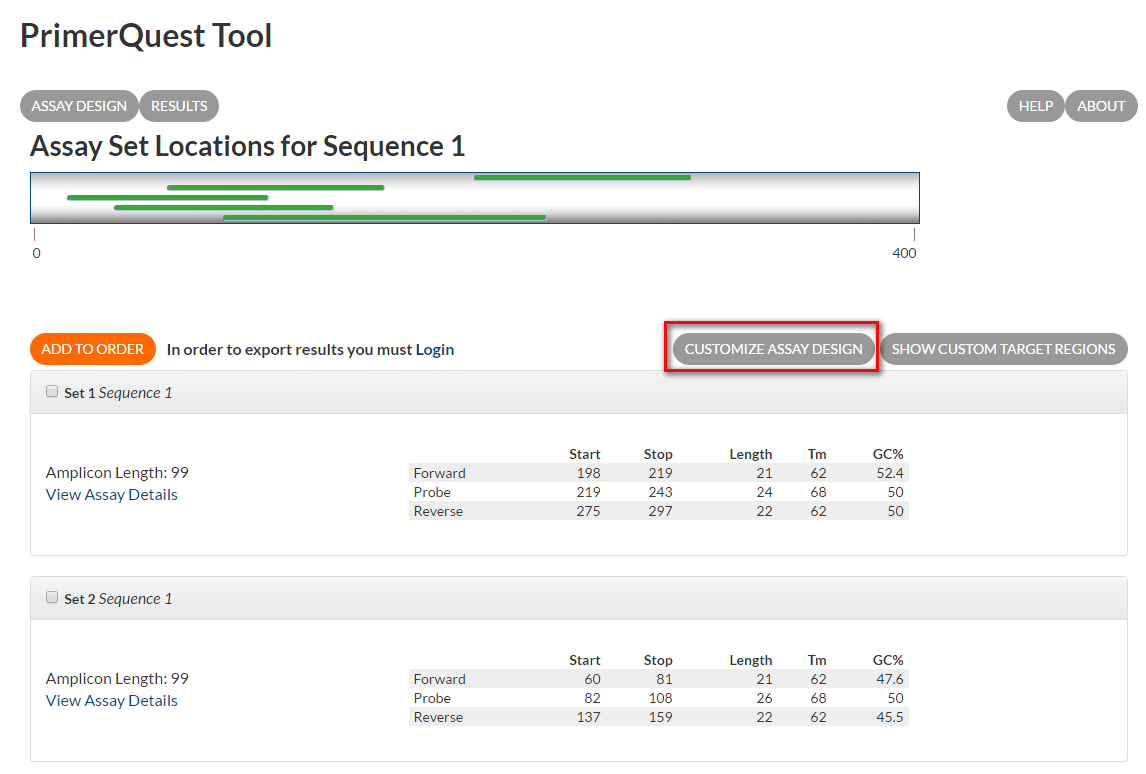Click Stop value 297 in Set 1
The width and height of the screenshot is (1146, 774).
(x=660, y=511)
